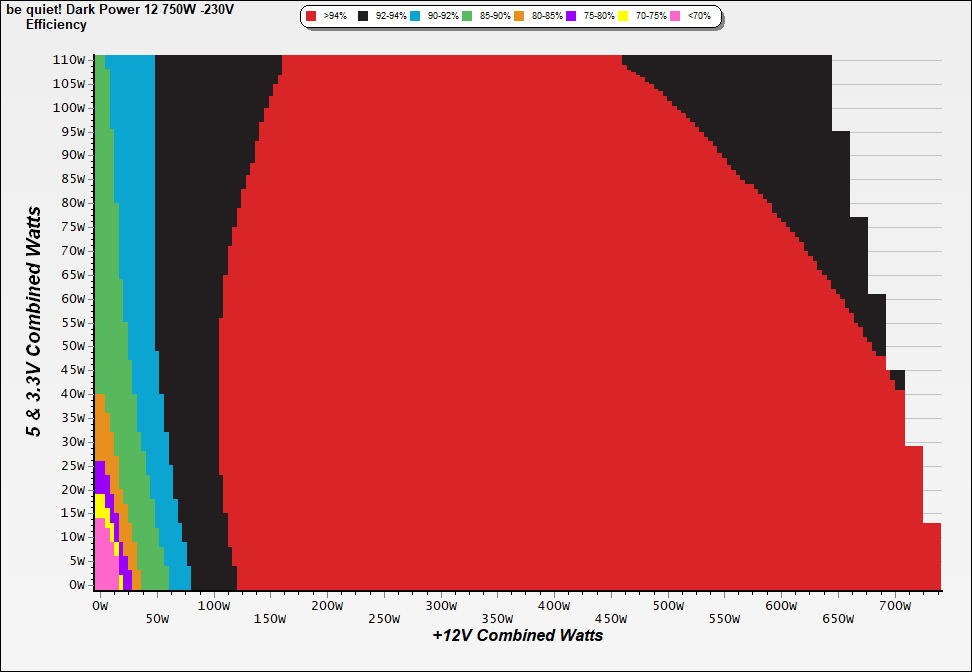
Task: Click the '105W' y-axis label
Action: pos(69,84)
